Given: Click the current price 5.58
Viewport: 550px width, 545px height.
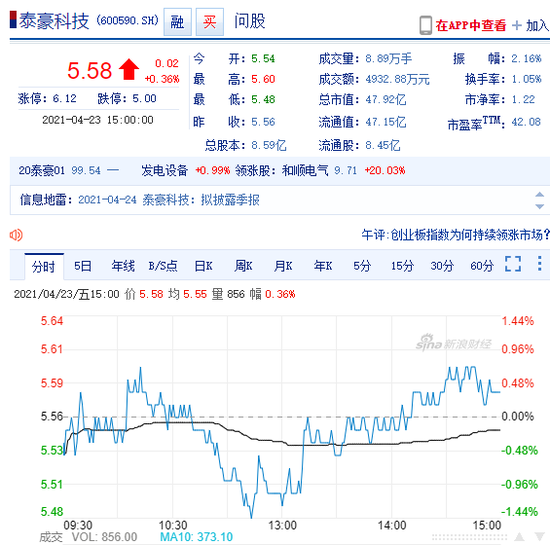Looking at the screenshot, I should (x=89, y=70).
